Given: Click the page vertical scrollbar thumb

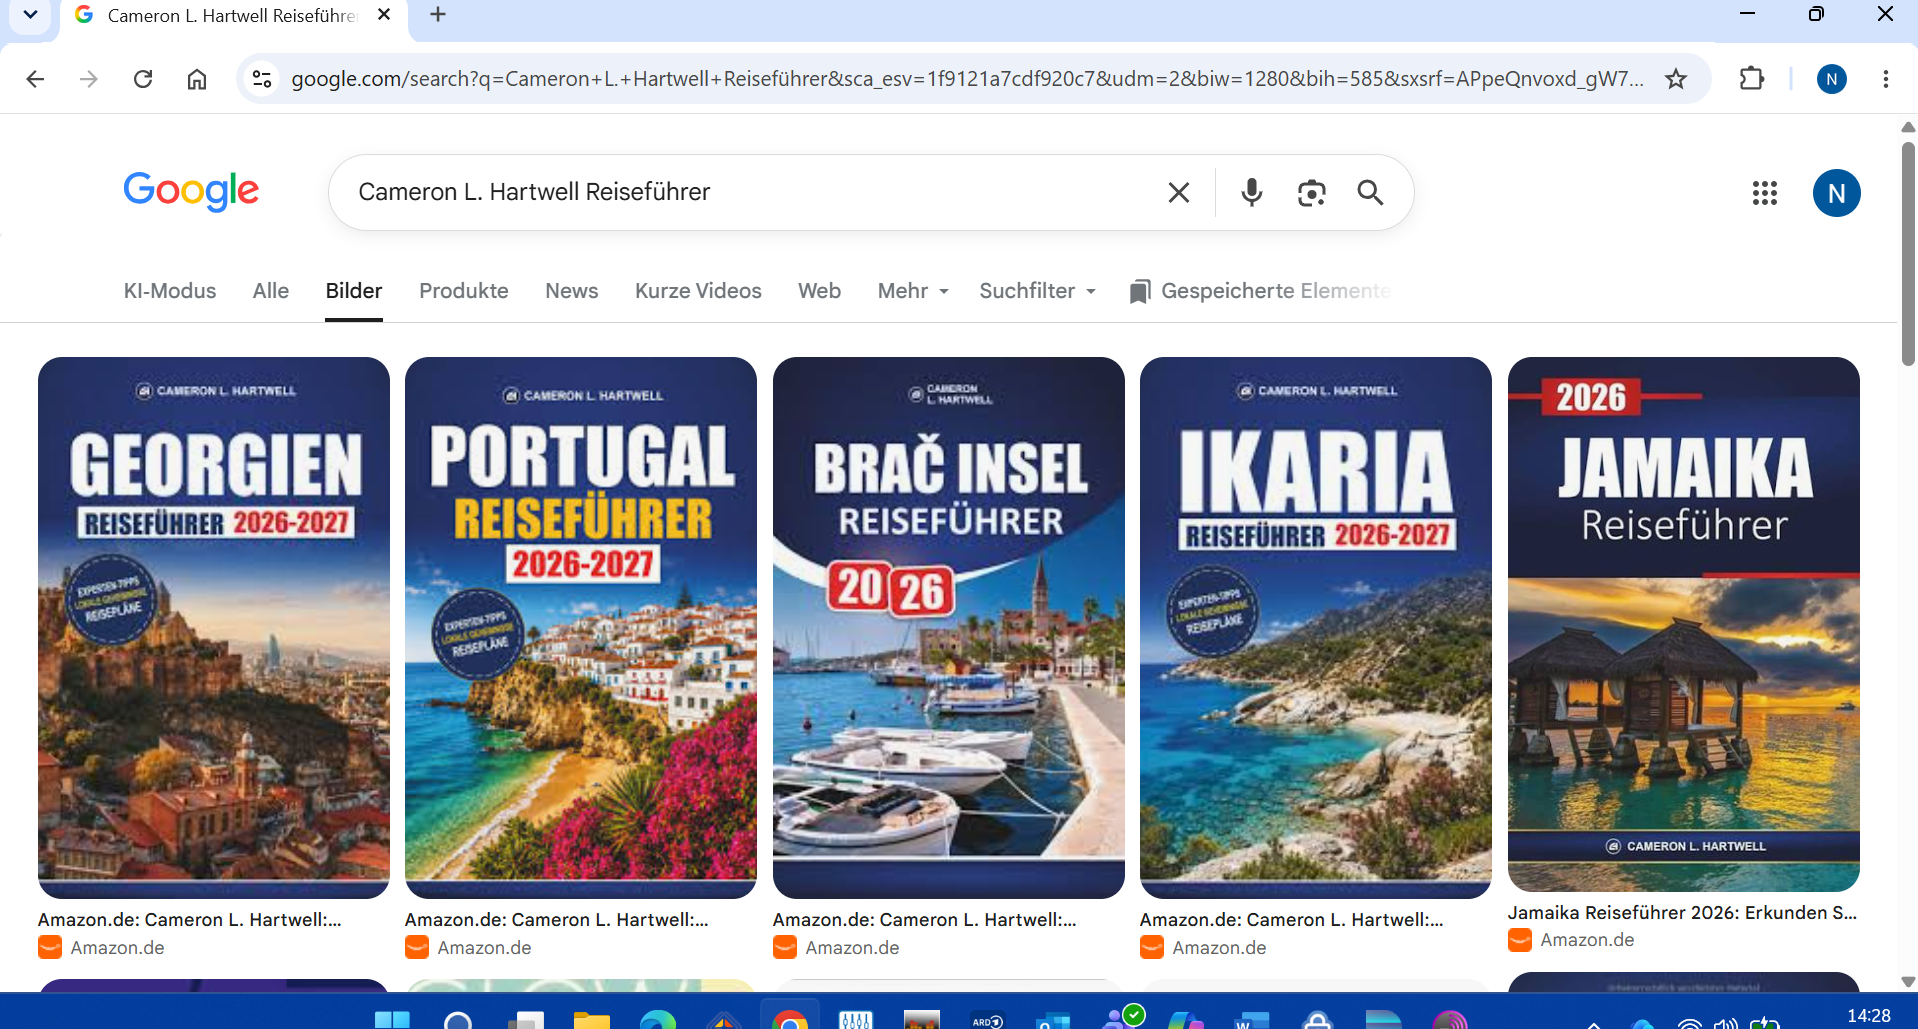Looking at the screenshot, I should click(1908, 254).
